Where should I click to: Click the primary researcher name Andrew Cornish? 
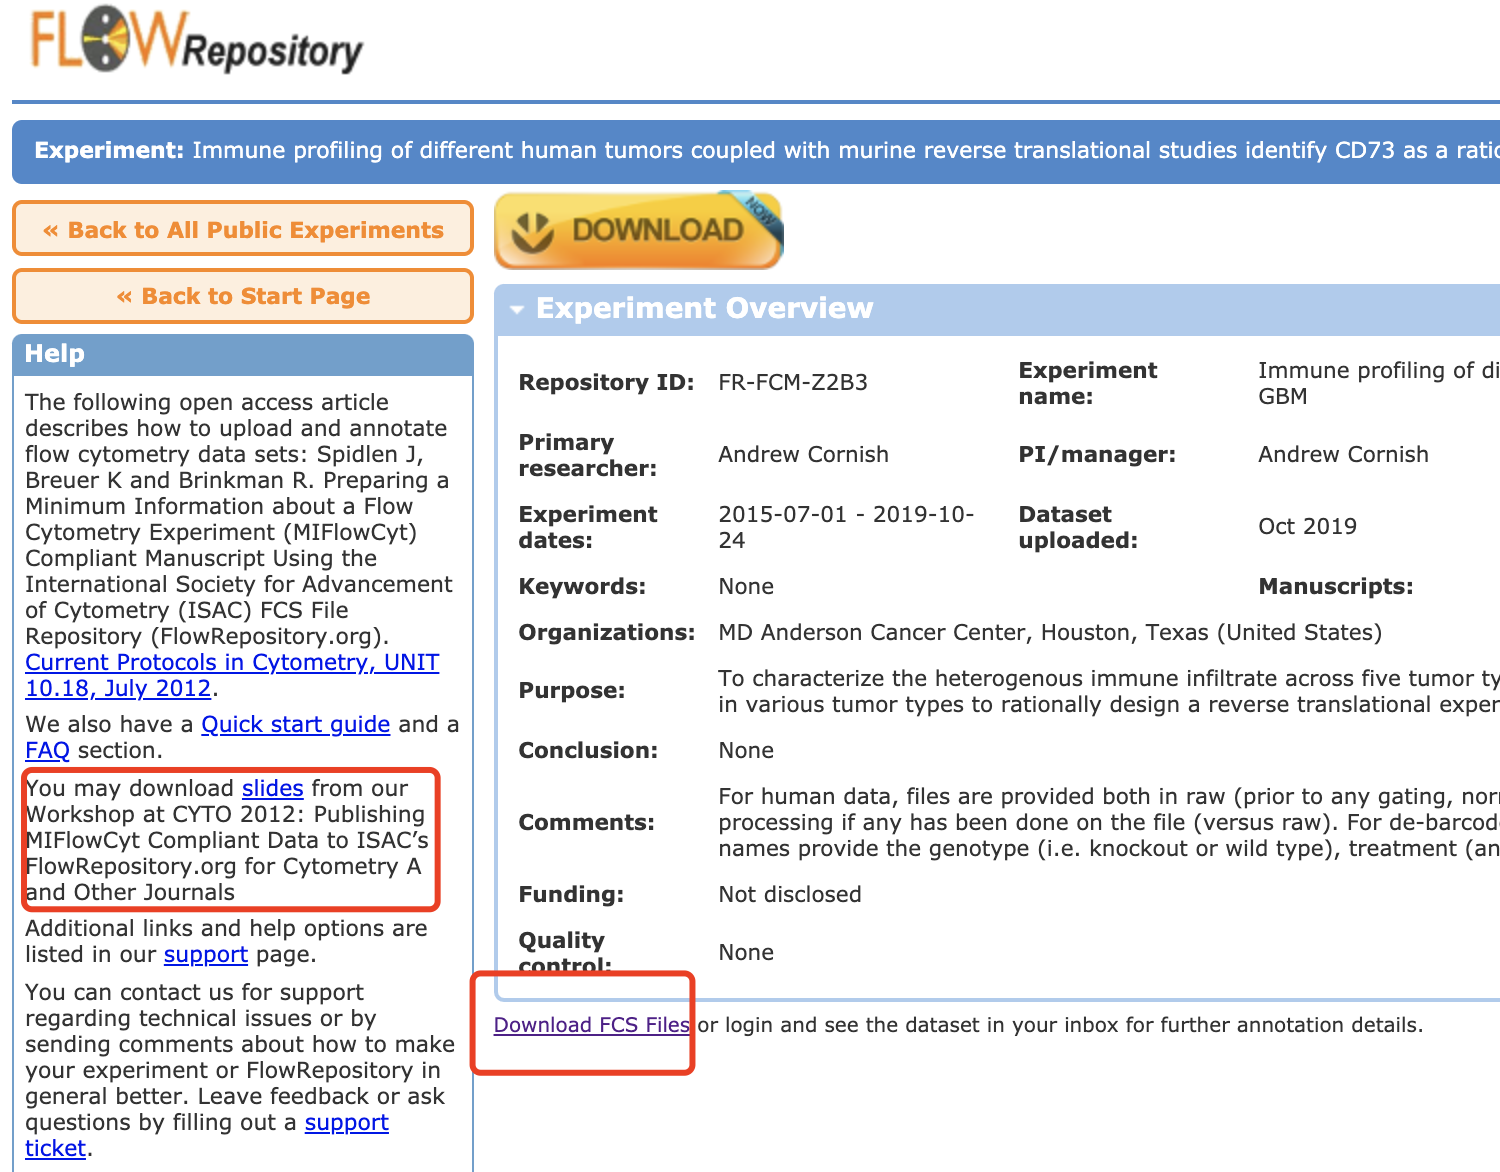tap(803, 454)
